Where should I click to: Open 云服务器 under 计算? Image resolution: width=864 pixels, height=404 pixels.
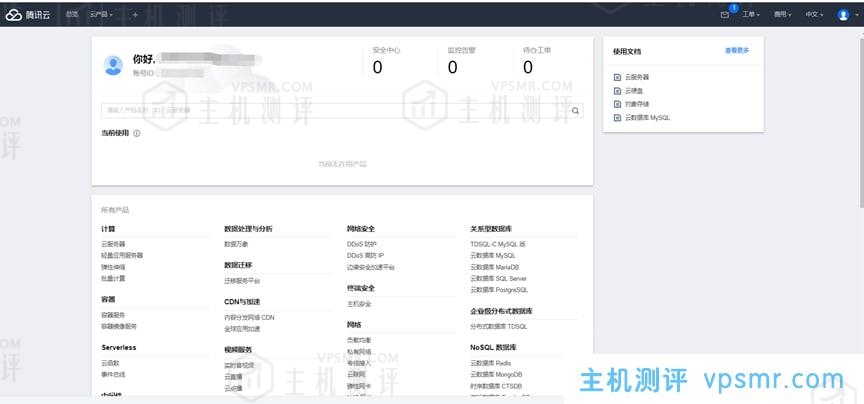coord(113,244)
